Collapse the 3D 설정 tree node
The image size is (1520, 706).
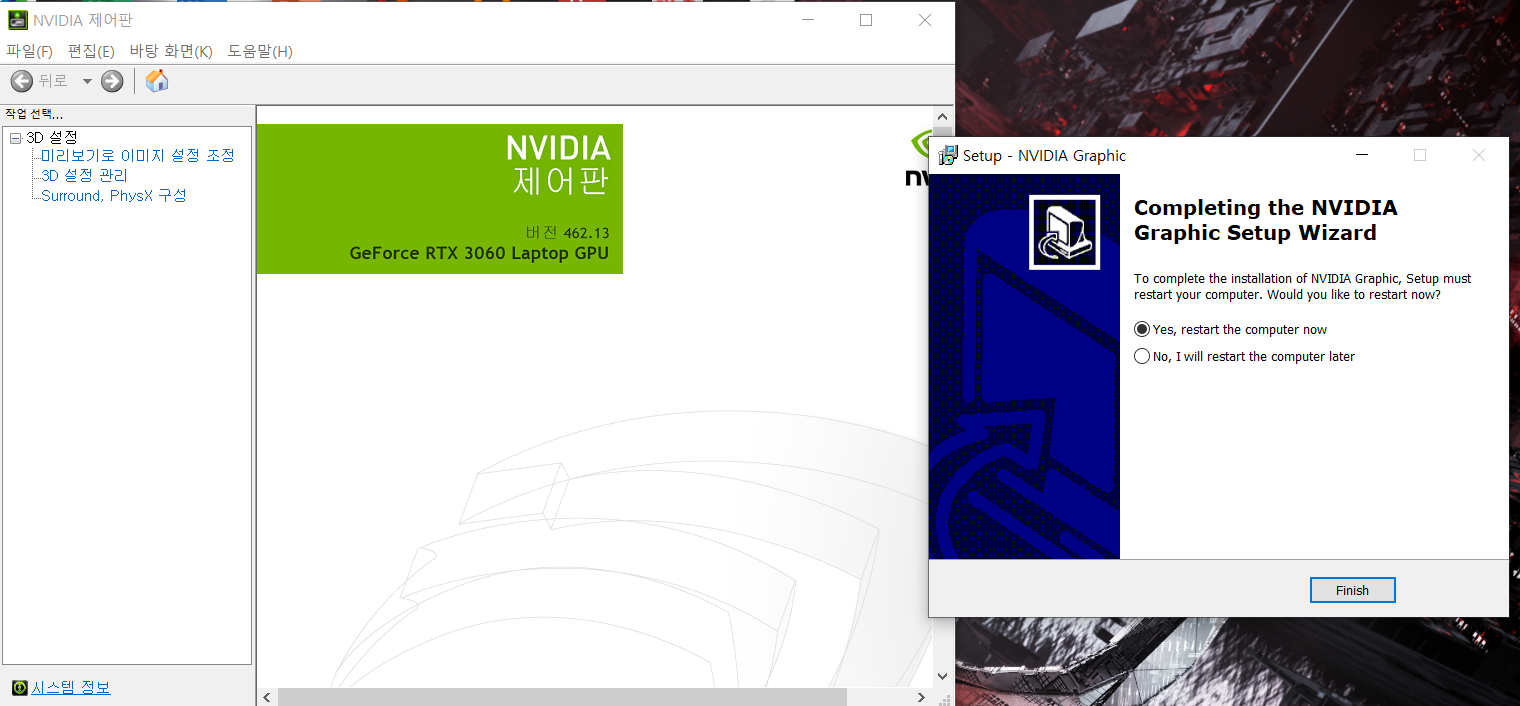[x=15, y=138]
